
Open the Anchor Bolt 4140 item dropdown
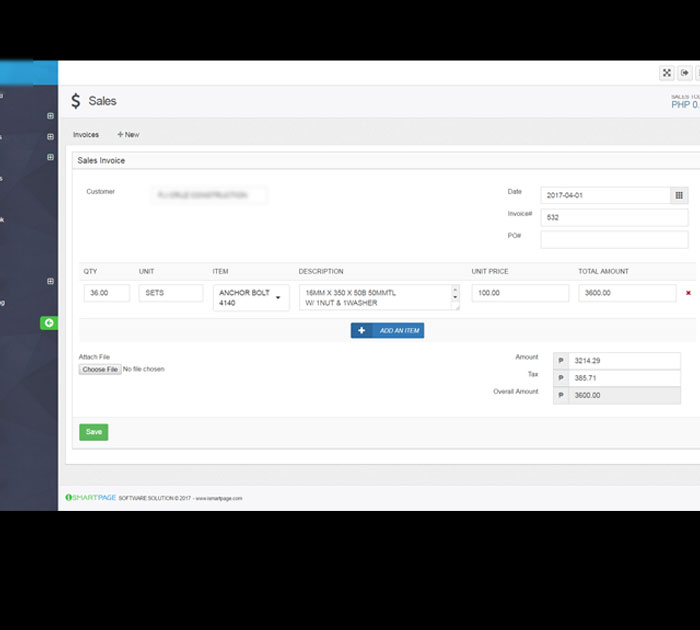pyautogui.click(x=251, y=297)
